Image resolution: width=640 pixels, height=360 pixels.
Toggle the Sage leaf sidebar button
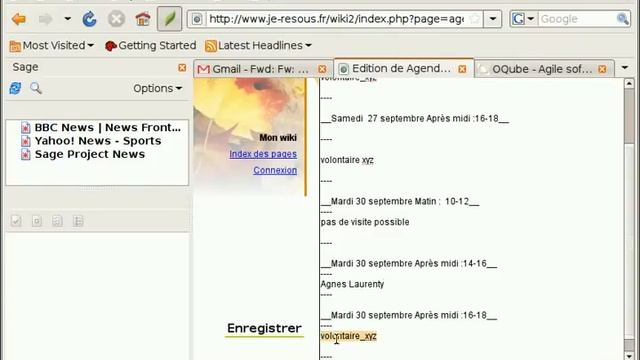[169, 18]
